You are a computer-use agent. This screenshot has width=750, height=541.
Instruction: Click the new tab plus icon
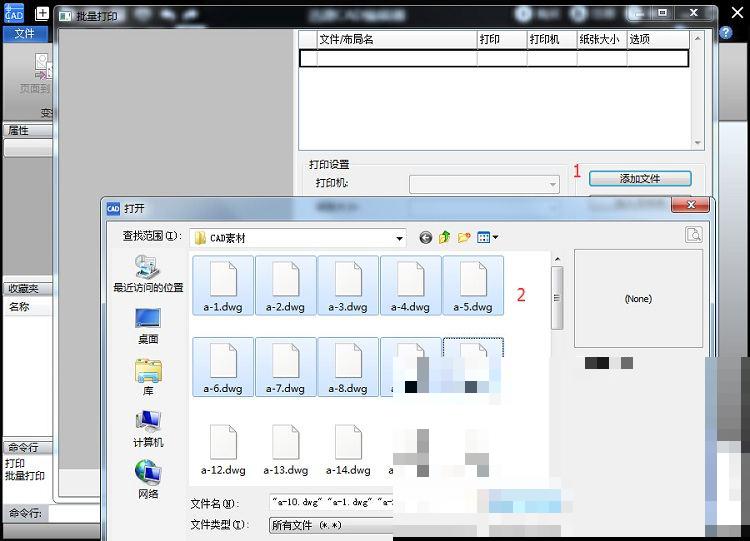click(42, 13)
